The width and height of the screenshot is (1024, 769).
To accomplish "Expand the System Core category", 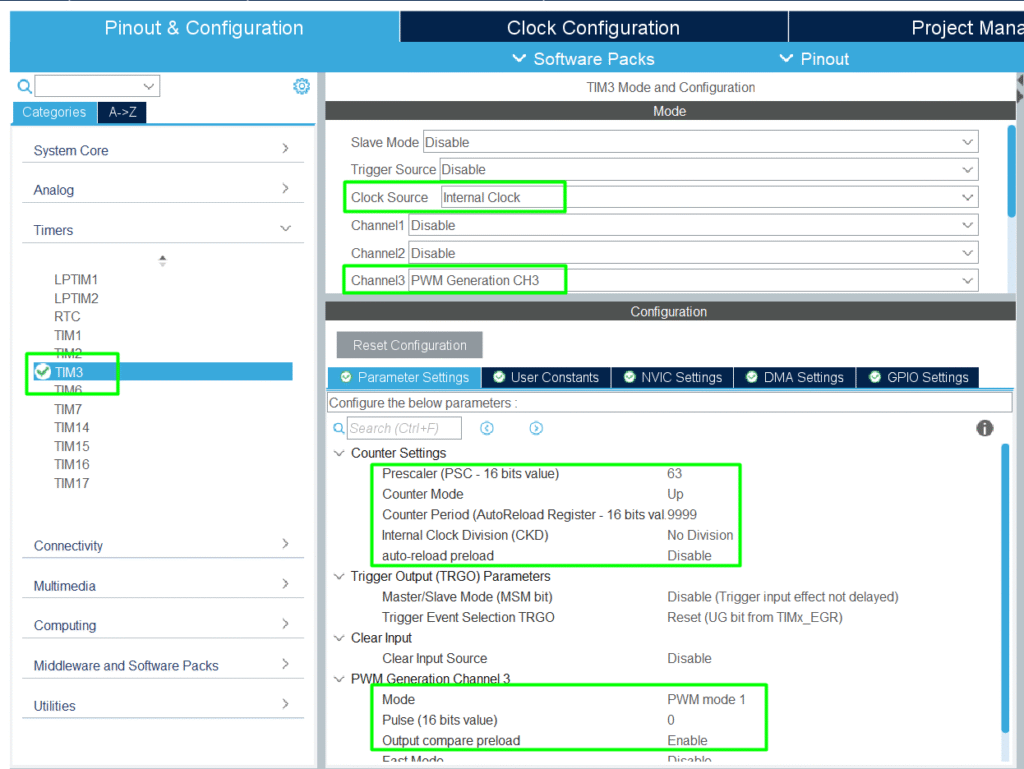I will point(285,149).
